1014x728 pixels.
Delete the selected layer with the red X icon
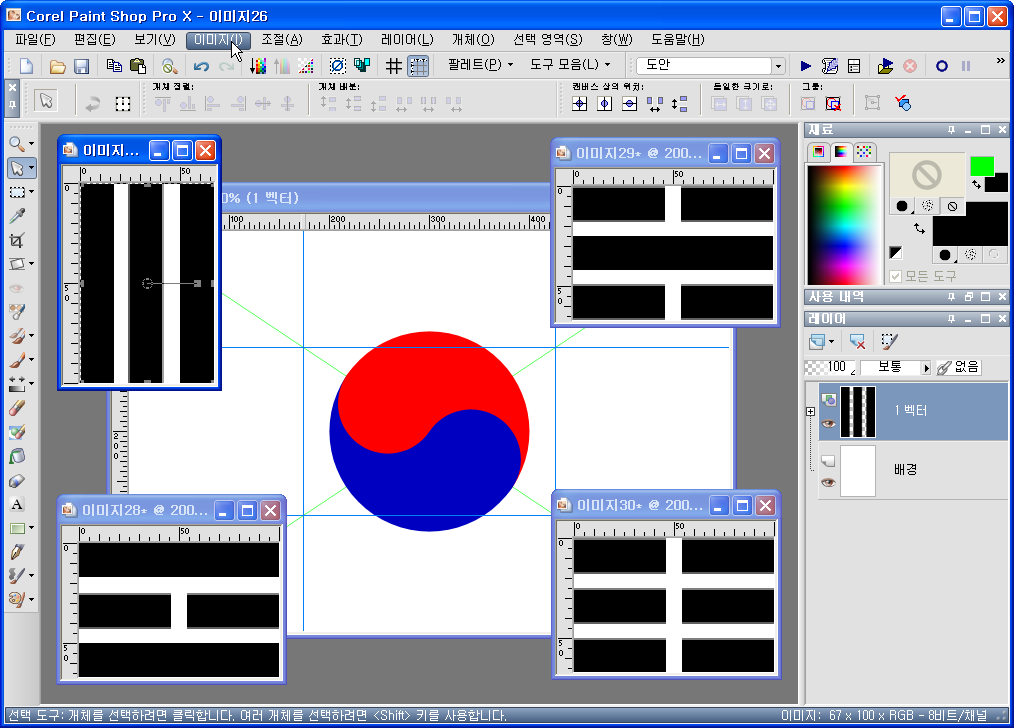pyautogui.click(x=856, y=342)
